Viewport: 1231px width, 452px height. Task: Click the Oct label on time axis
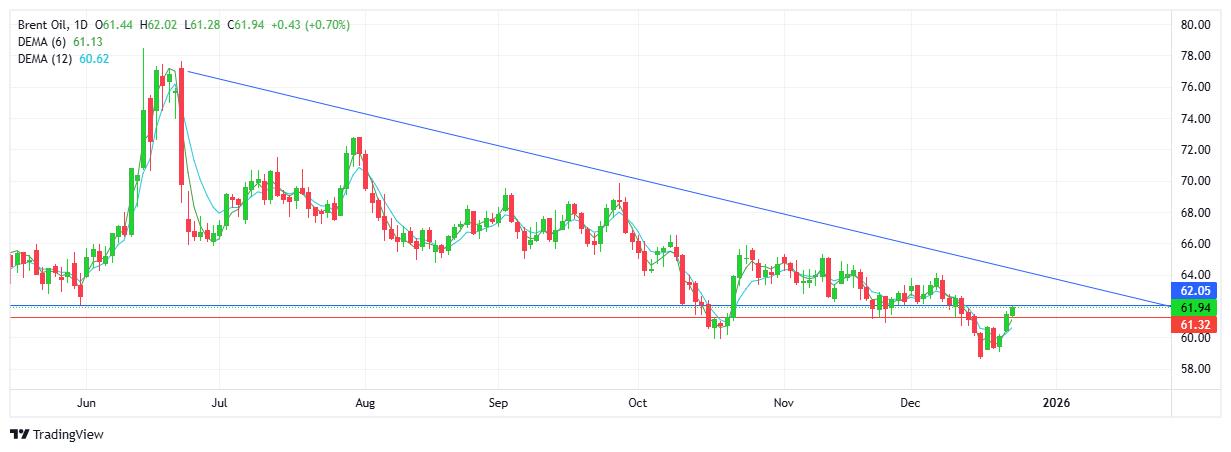638,403
